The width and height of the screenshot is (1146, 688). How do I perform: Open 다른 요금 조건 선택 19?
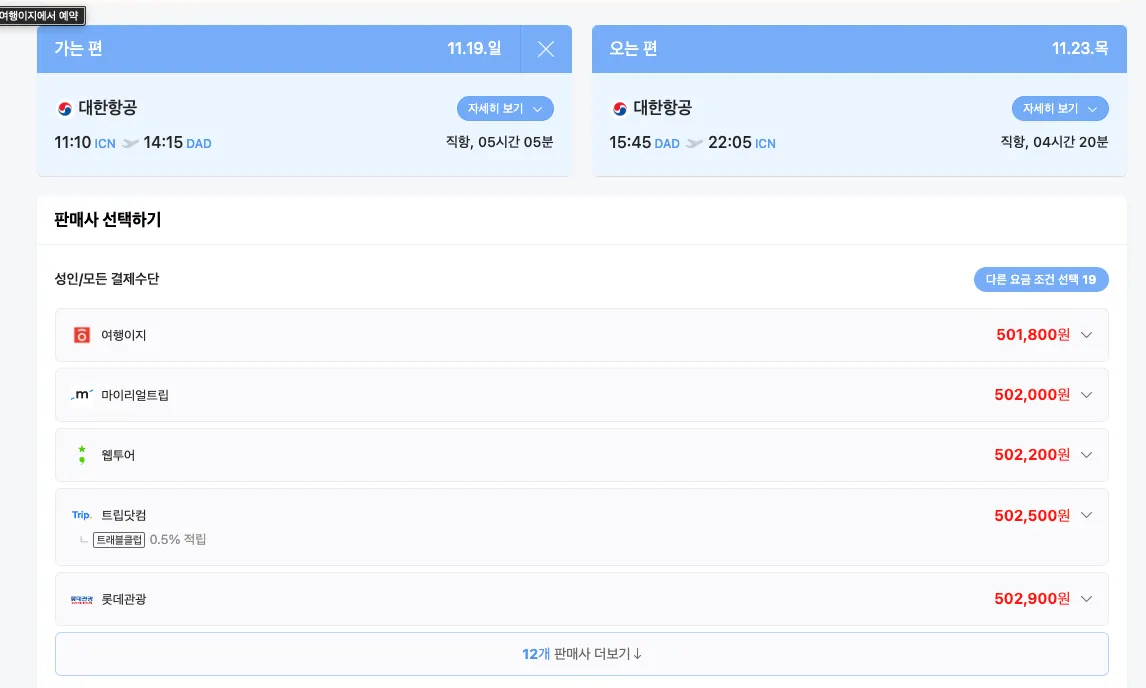tap(1041, 279)
